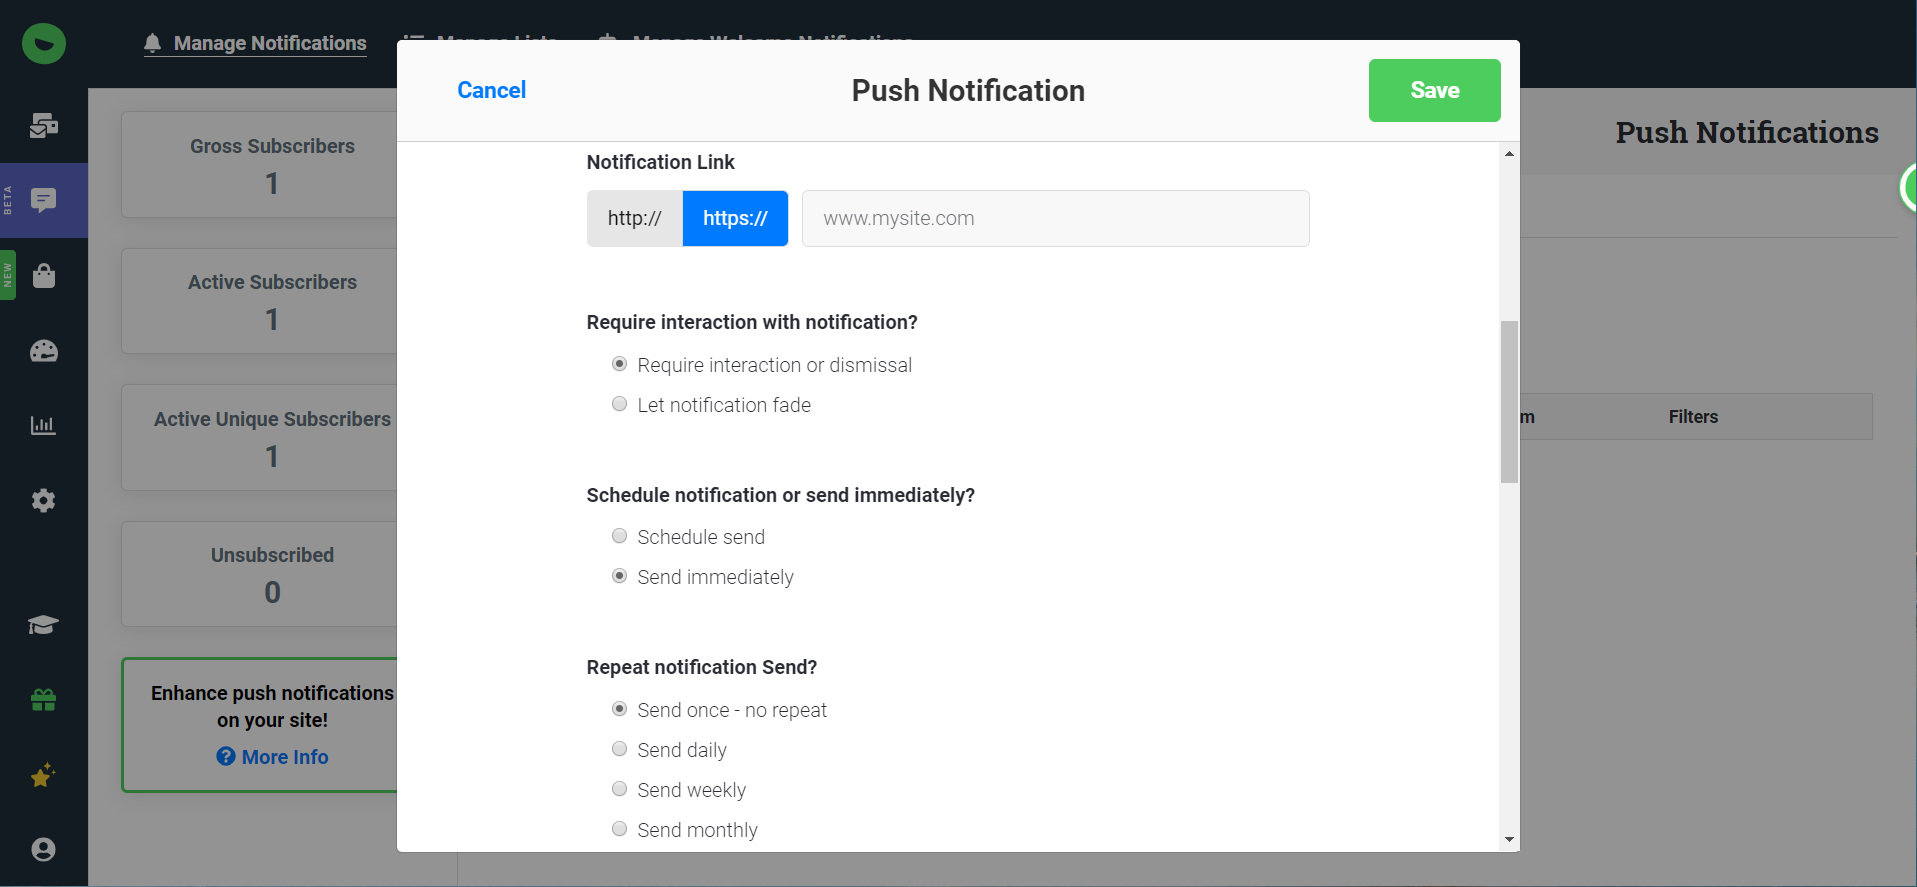1917x887 pixels.
Task: Open the user account sidebar icon
Action: 43,849
